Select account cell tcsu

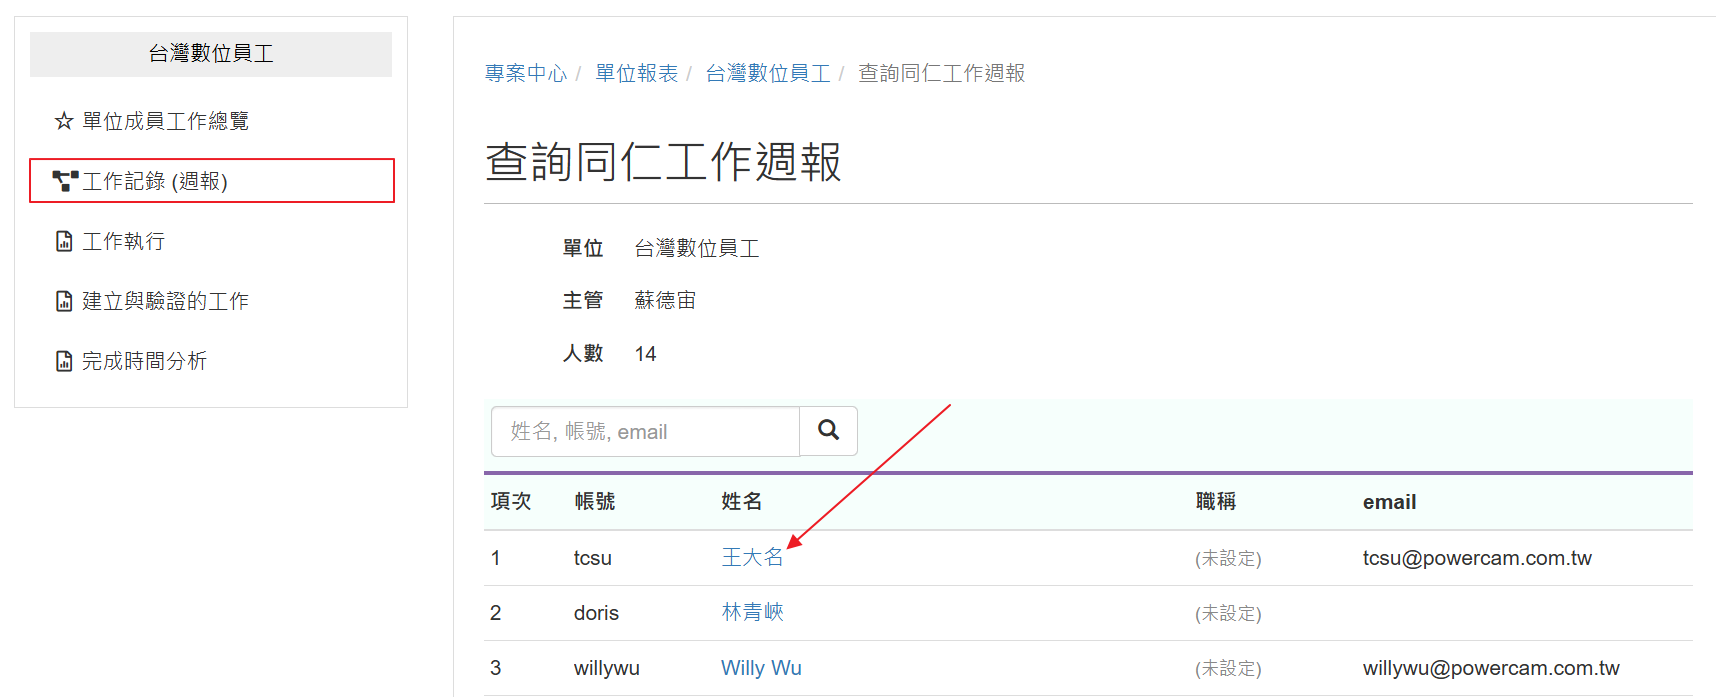click(593, 558)
